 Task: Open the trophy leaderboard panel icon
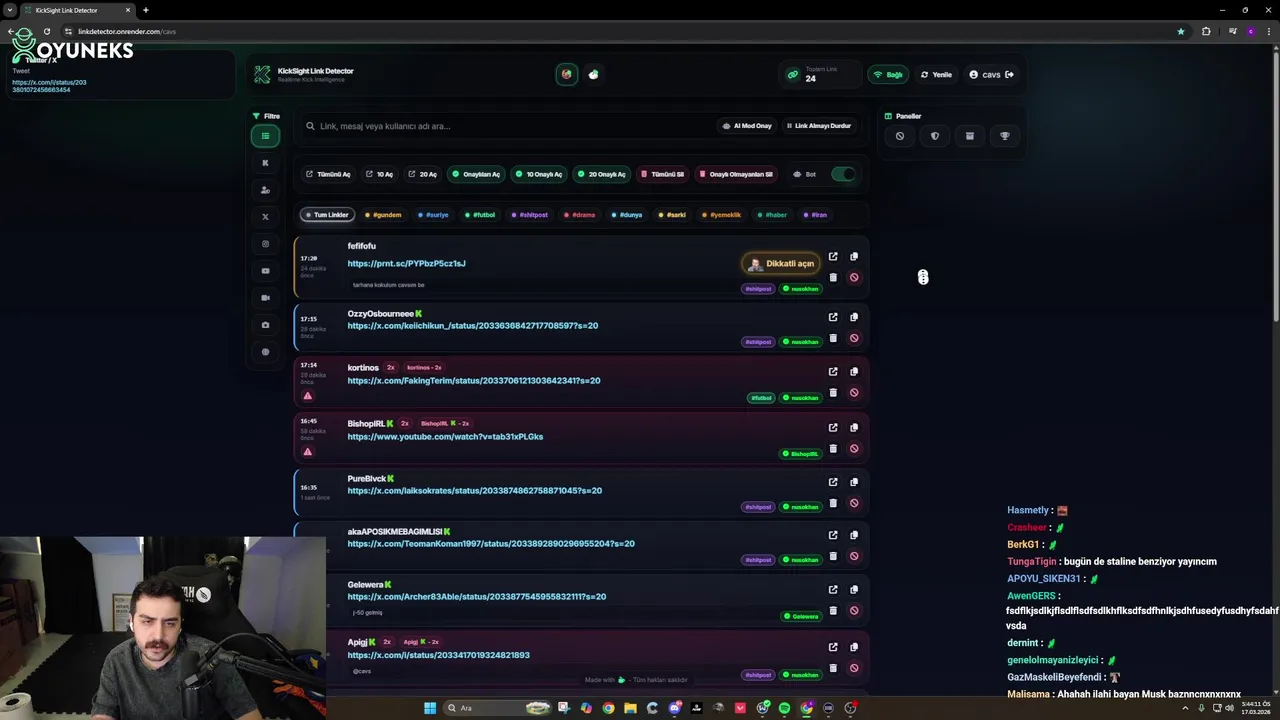pos(1005,136)
